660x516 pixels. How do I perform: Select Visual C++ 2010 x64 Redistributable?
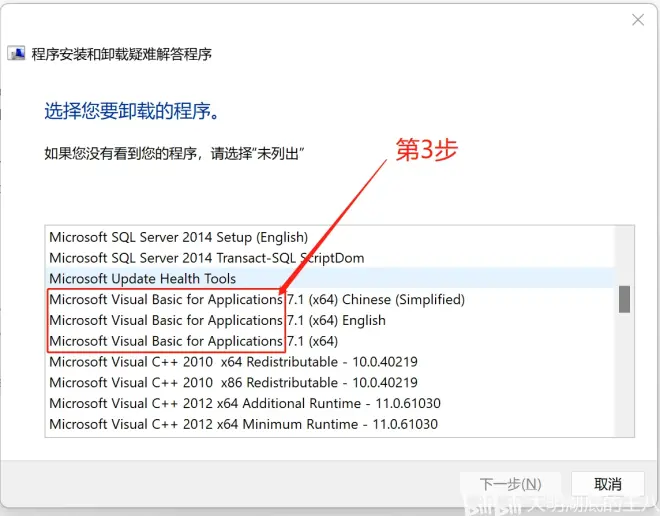click(233, 362)
